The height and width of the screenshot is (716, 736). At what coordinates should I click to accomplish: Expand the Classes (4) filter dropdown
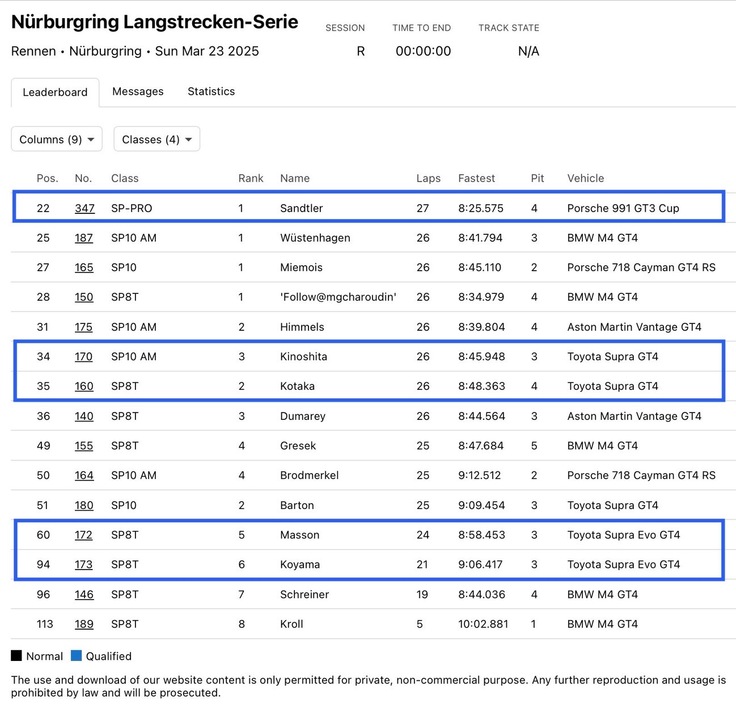pyautogui.click(x=157, y=139)
